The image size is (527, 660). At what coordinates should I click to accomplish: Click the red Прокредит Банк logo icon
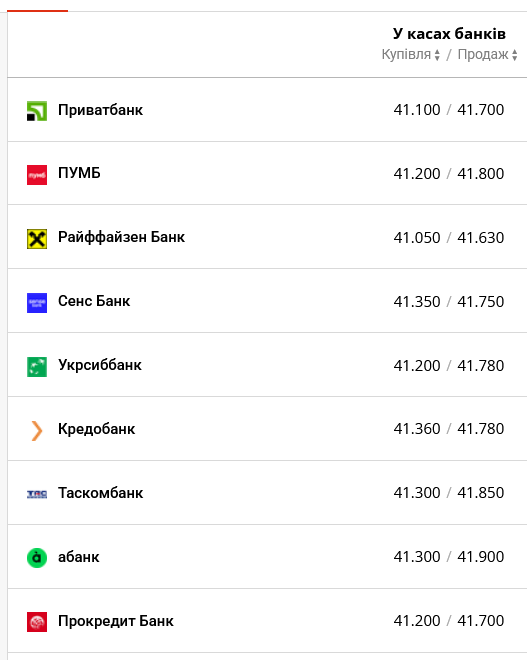[37, 622]
